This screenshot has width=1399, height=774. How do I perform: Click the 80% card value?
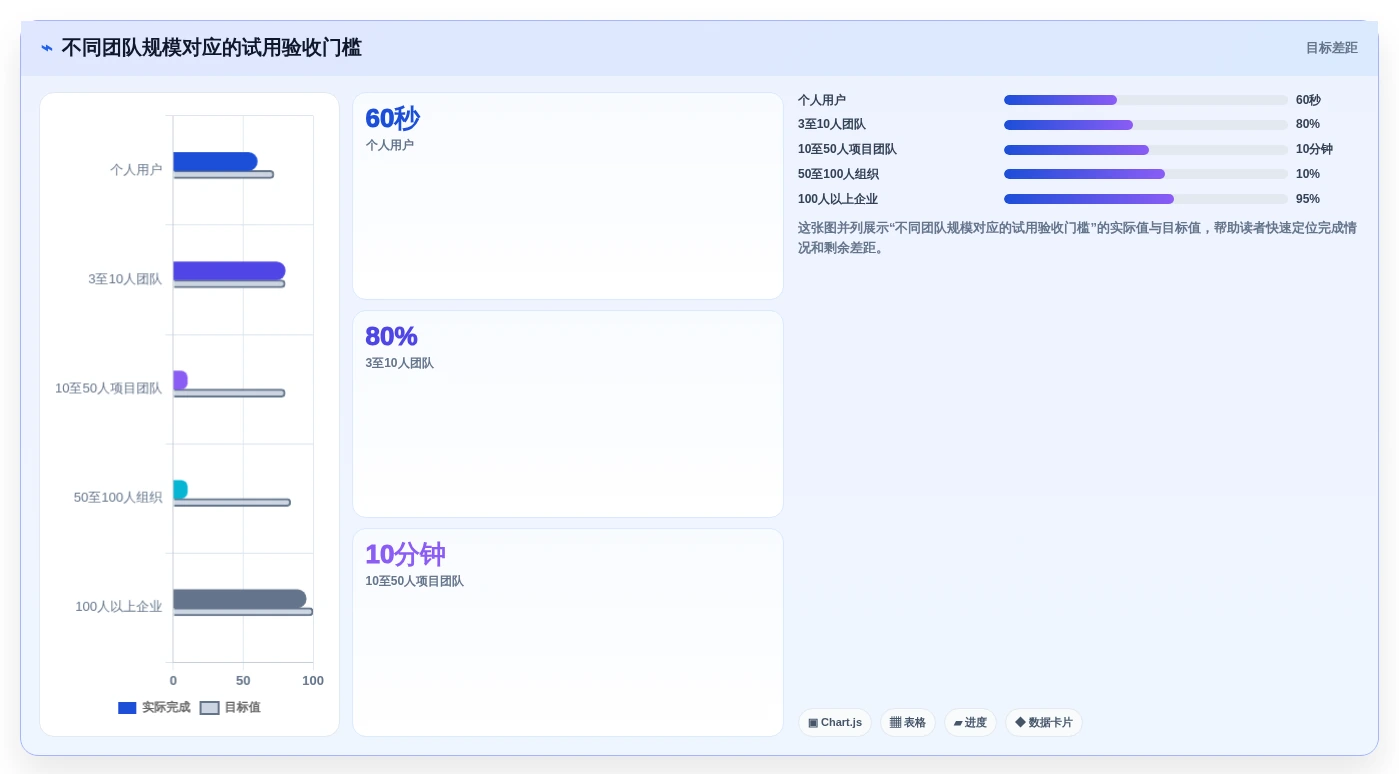click(391, 337)
